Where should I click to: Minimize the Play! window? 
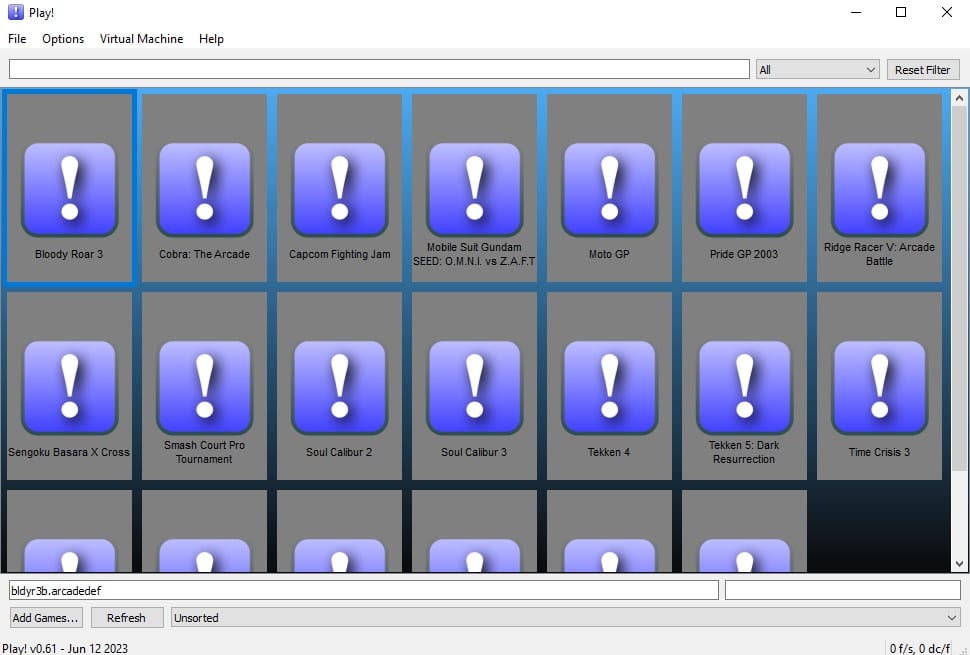click(x=856, y=12)
